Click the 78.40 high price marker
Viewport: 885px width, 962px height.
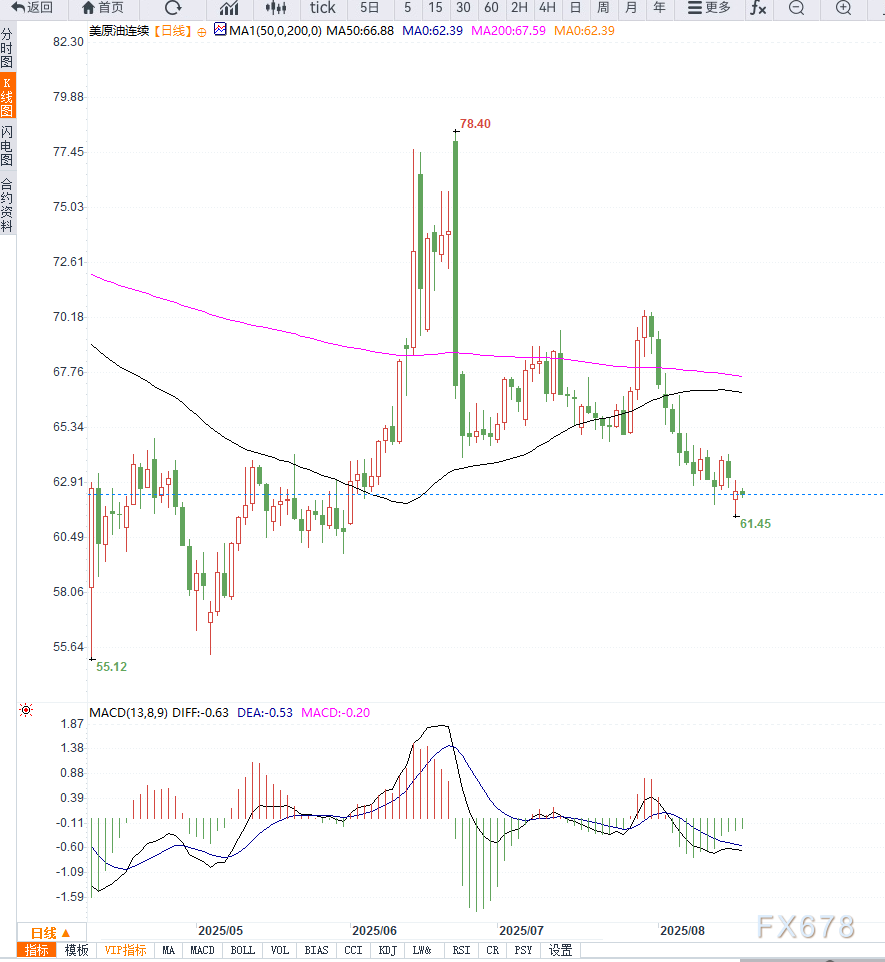475,124
